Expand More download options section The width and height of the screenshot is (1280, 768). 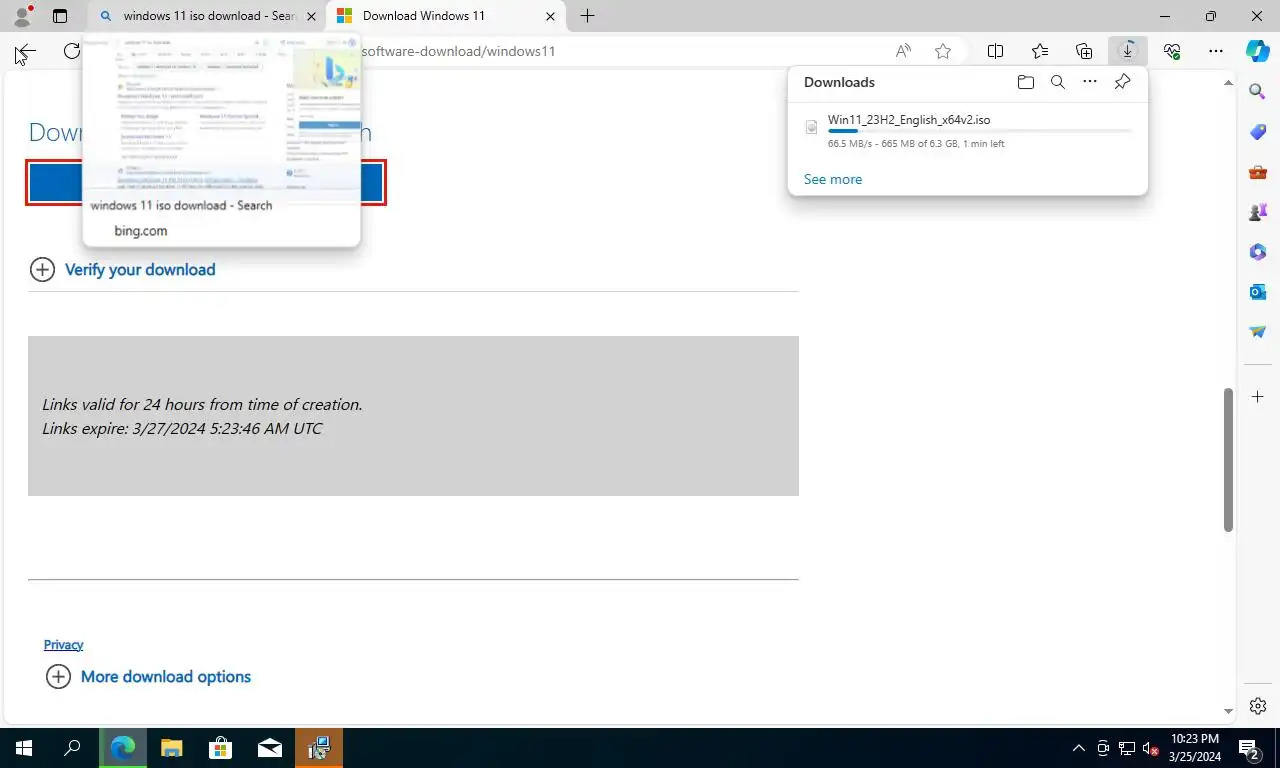tap(149, 677)
